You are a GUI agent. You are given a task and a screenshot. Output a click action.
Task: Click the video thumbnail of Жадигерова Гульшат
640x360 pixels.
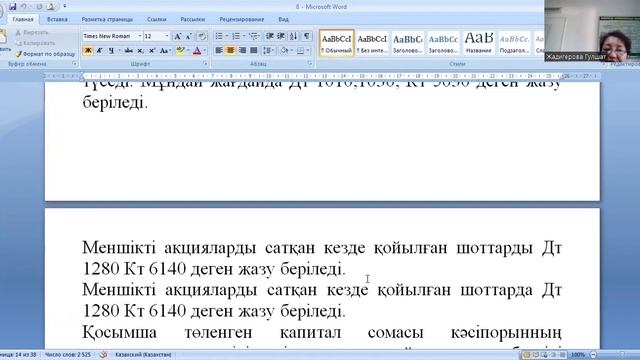point(592,31)
